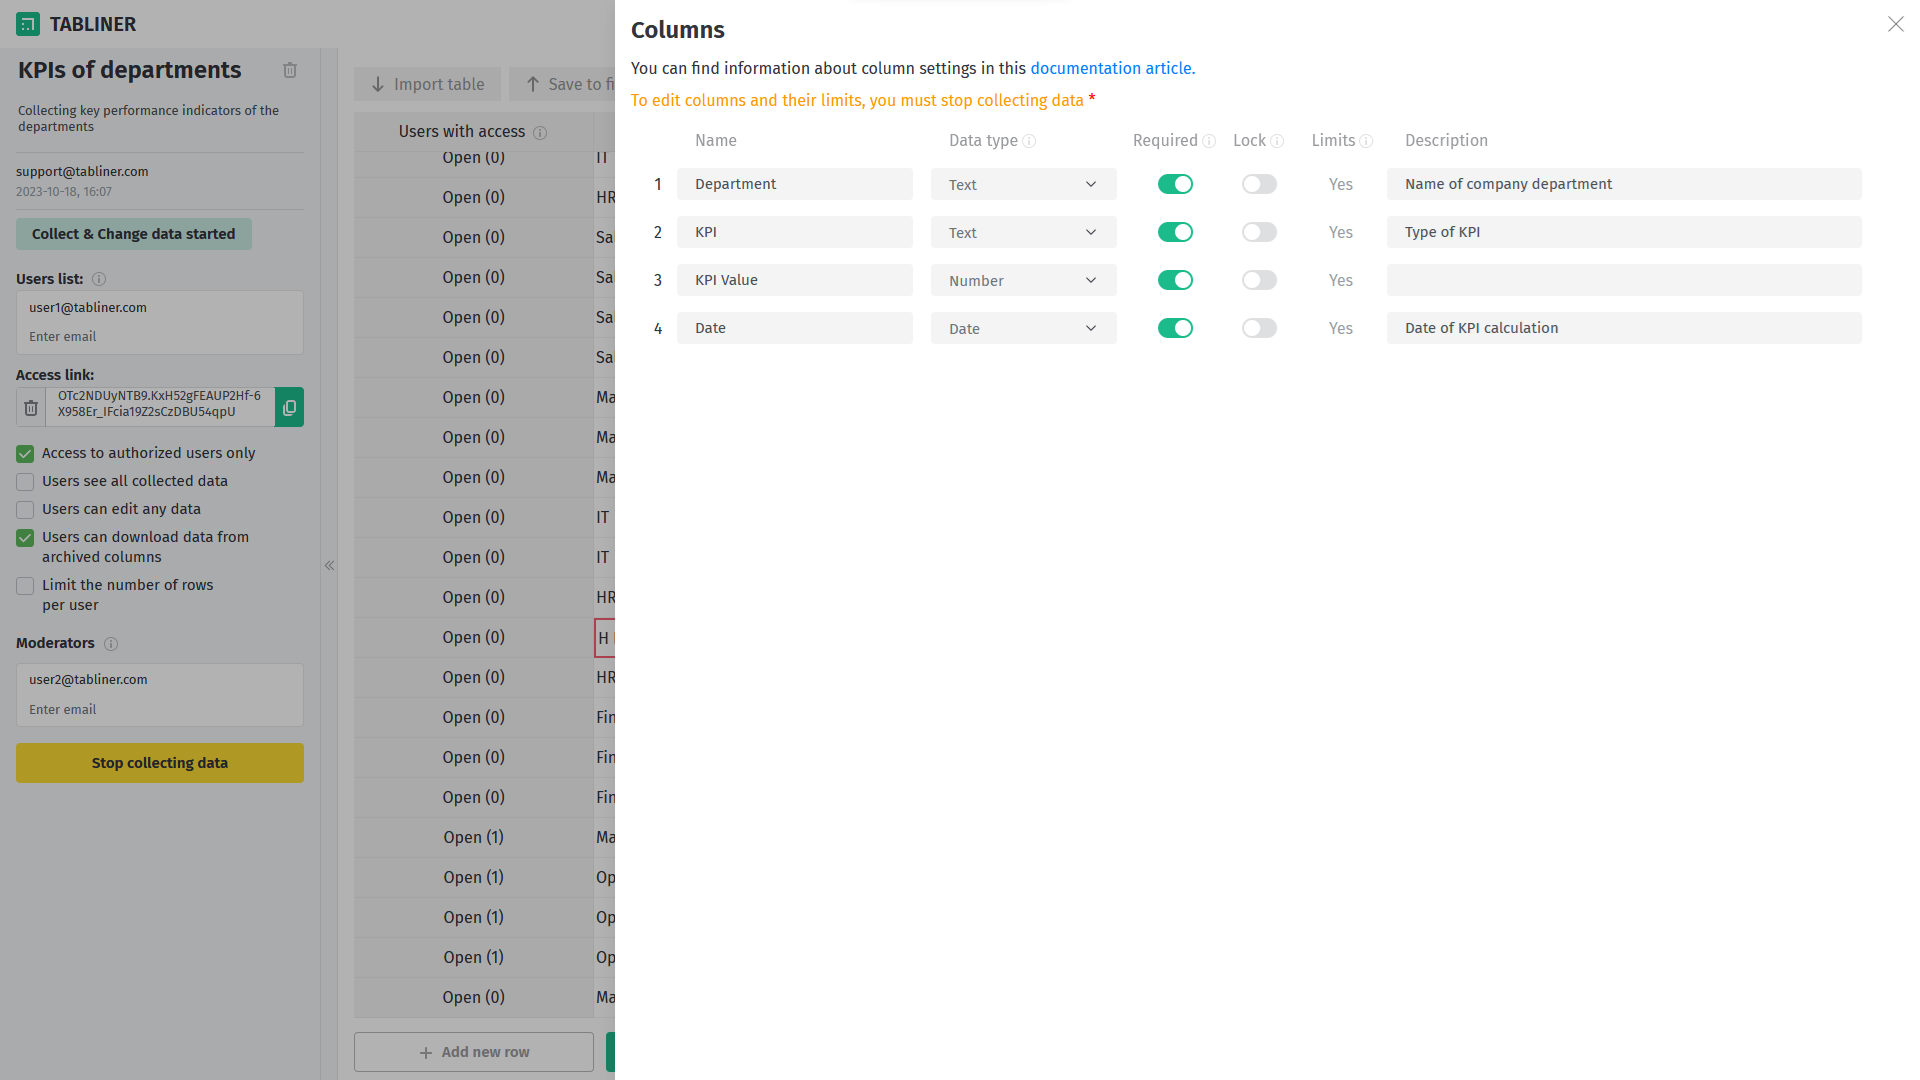Viewport: 1920px width, 1080px height.
Task: Open Number data type dropdown for KPI Value
Action: coord(1023,280)
